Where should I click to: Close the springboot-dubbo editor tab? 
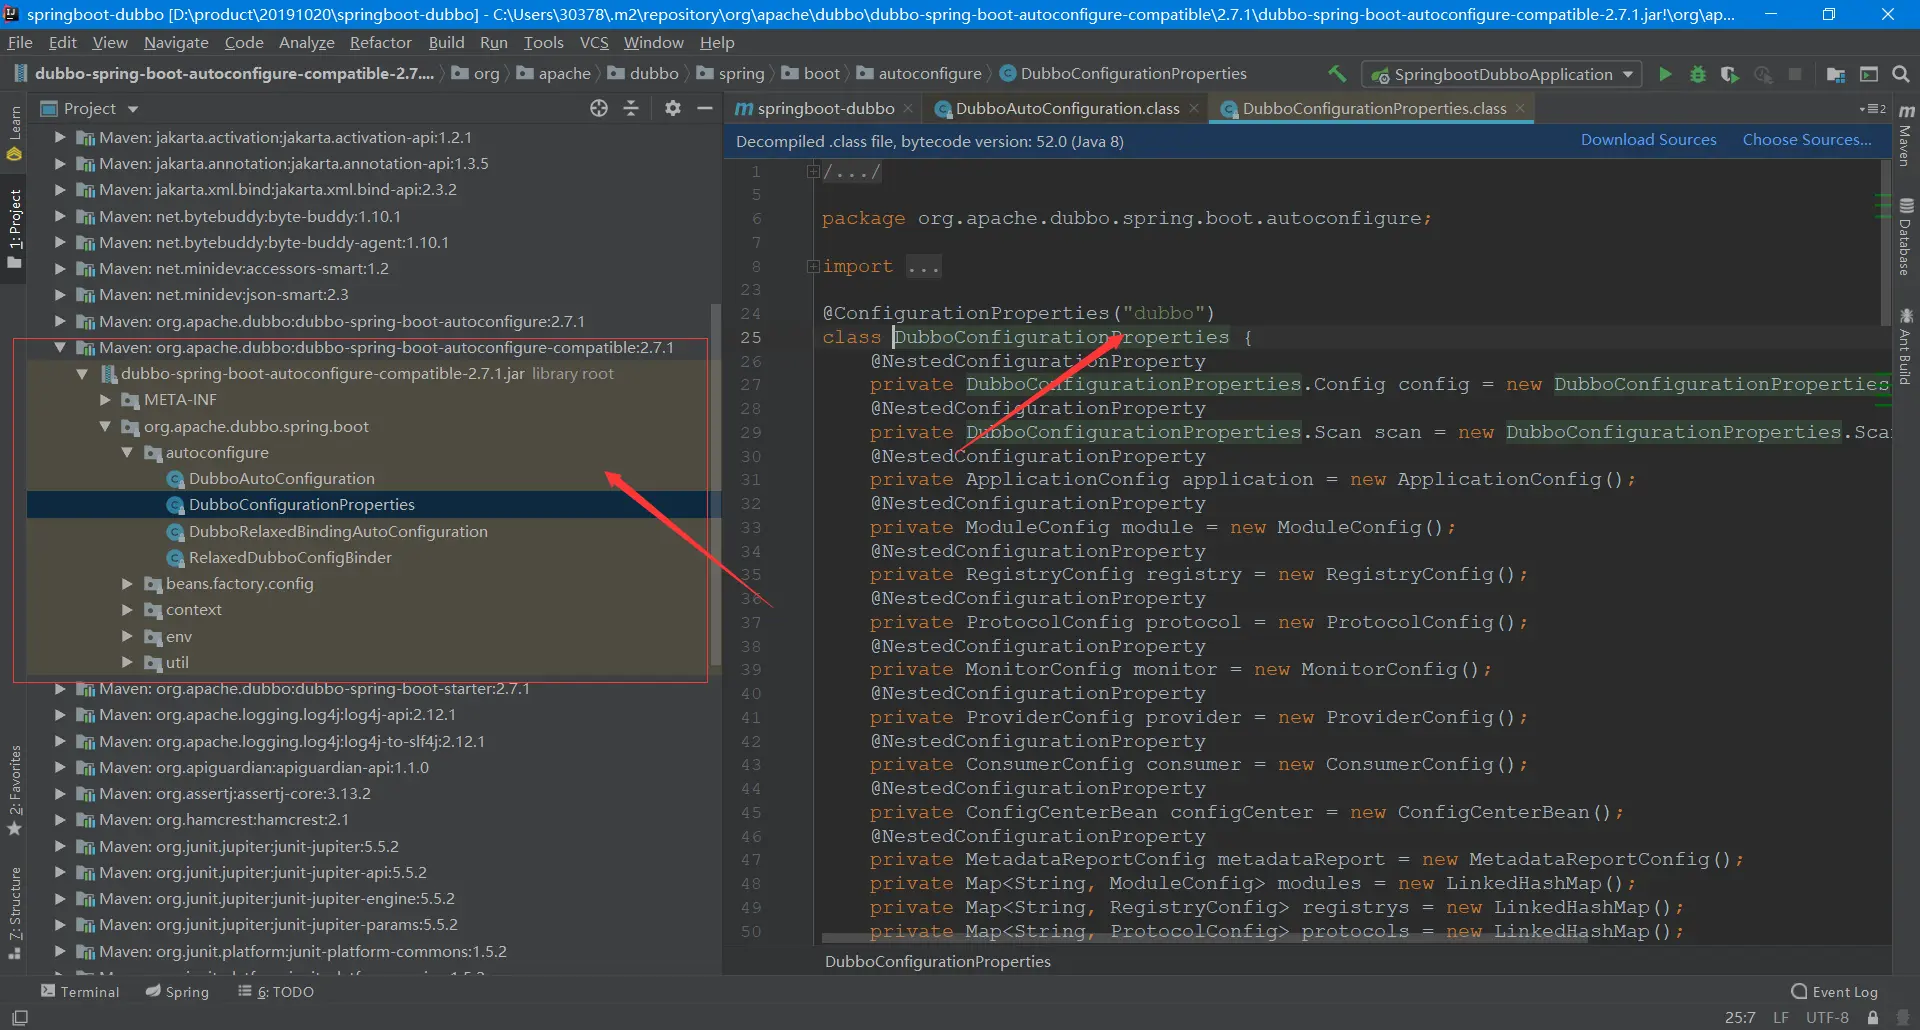(x=908, y=108)
